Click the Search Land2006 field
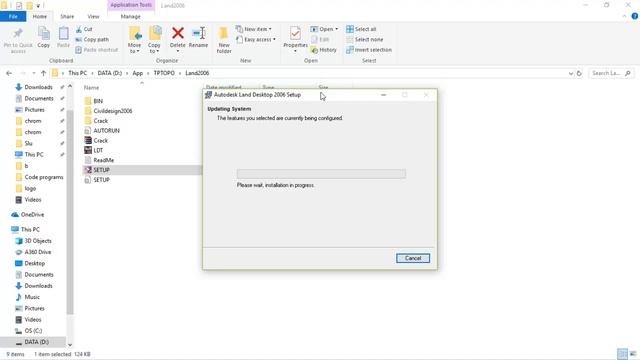Viewport: 640px width, 360px height. point(611,73)
